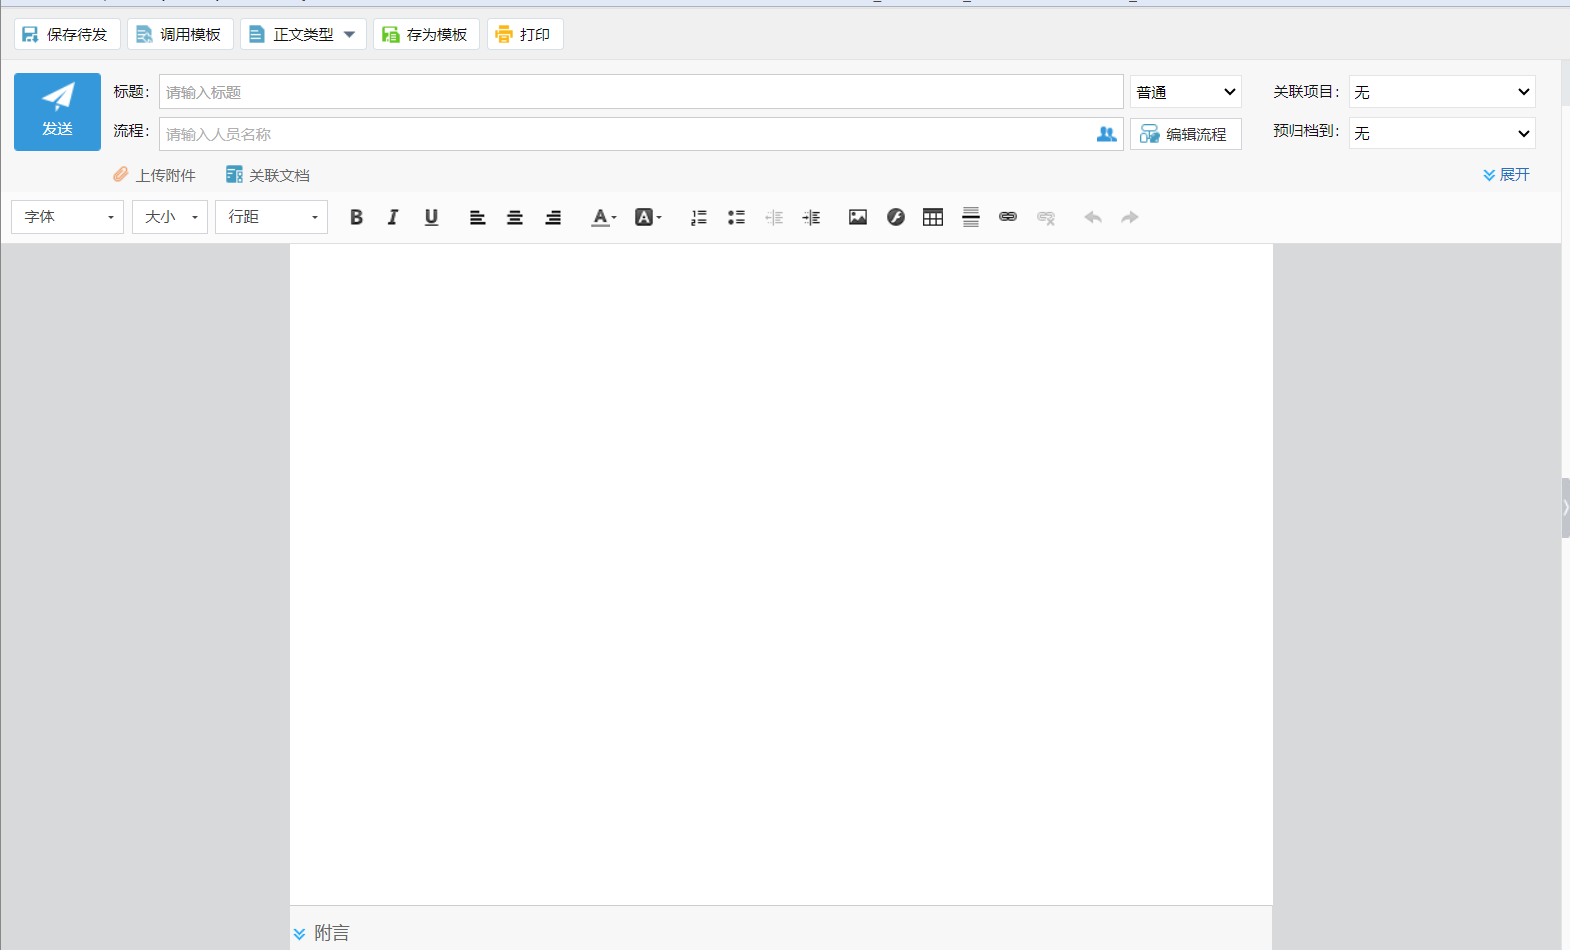Toggle underline formatting
The image size is (1570, 950).
click(x=431, y=217)
